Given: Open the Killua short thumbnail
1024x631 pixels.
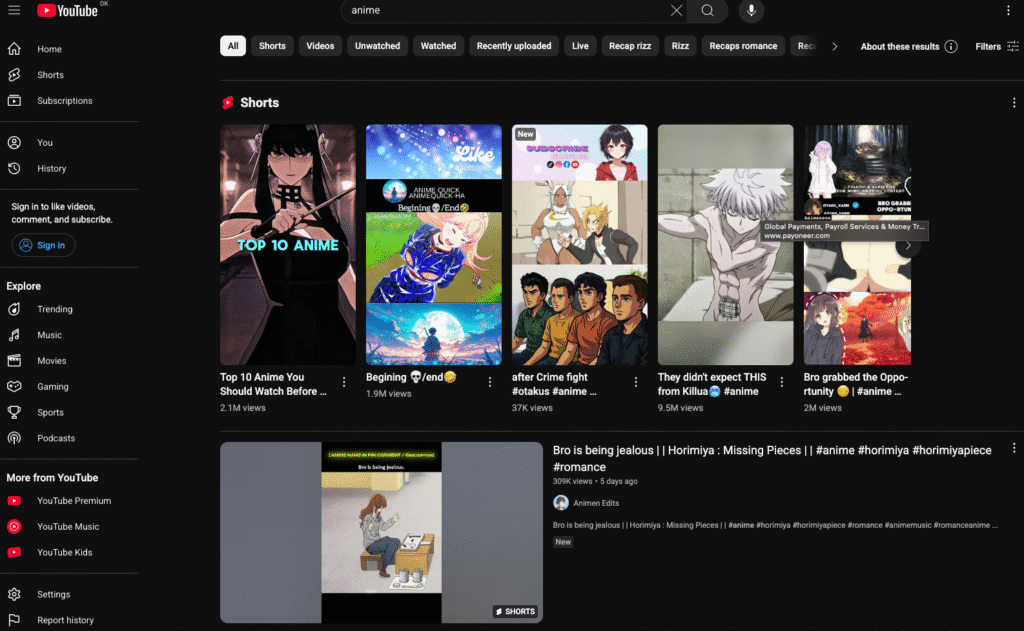Looking at the screenshot, I should (x=726, y=244).
